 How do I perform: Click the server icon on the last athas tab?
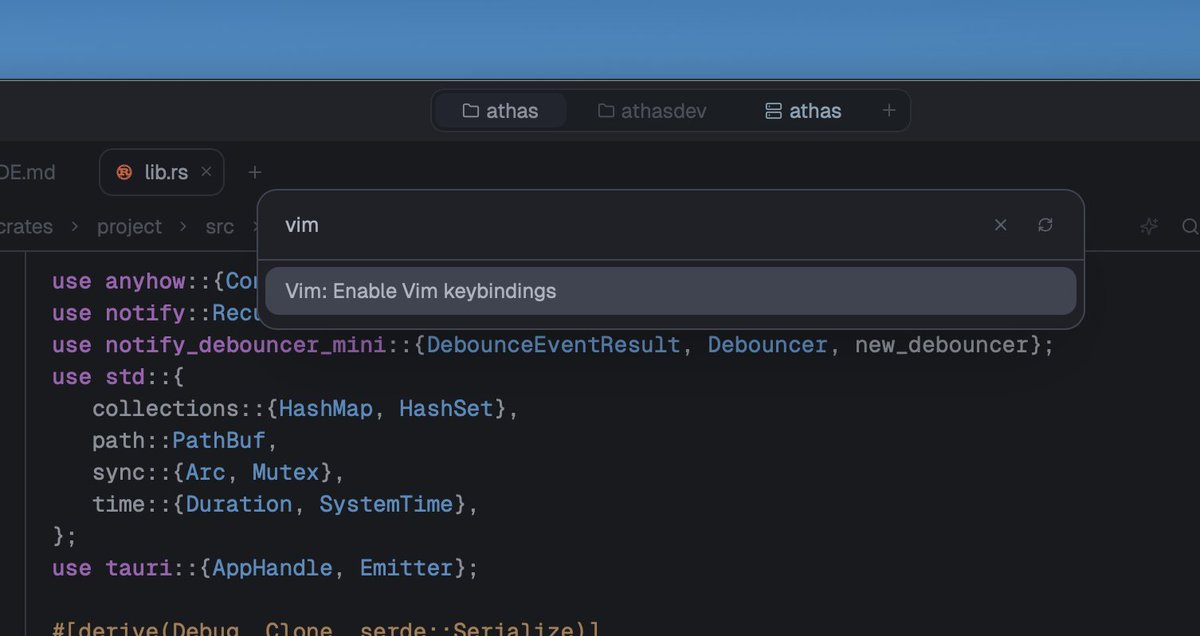(x=773, y=111)
